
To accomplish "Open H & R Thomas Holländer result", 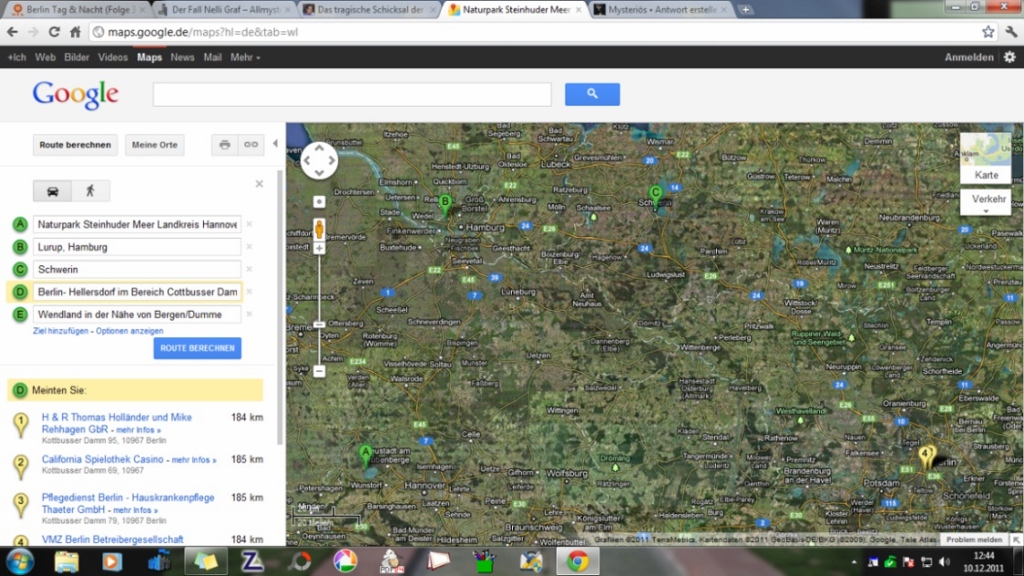I will pos(116,423).
